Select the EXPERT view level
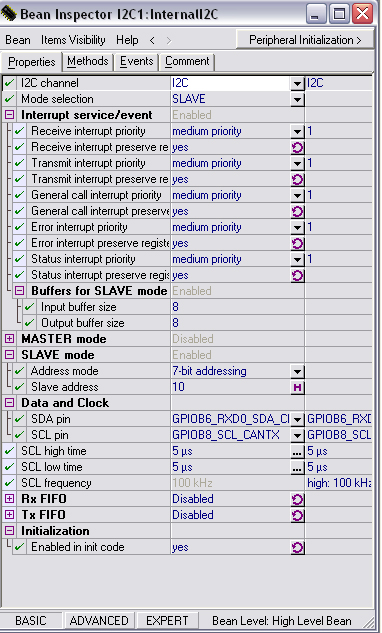382x633 pixels. 167,620
